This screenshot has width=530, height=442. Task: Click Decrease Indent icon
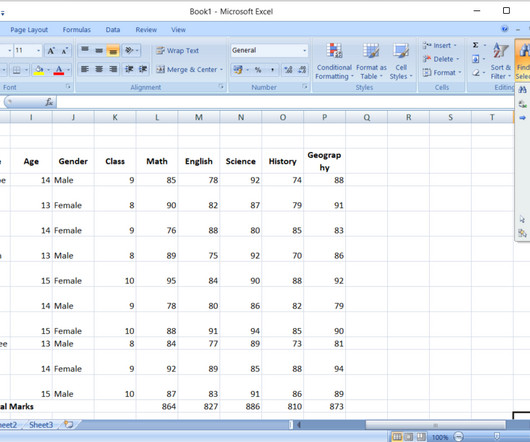click(129, 69)
